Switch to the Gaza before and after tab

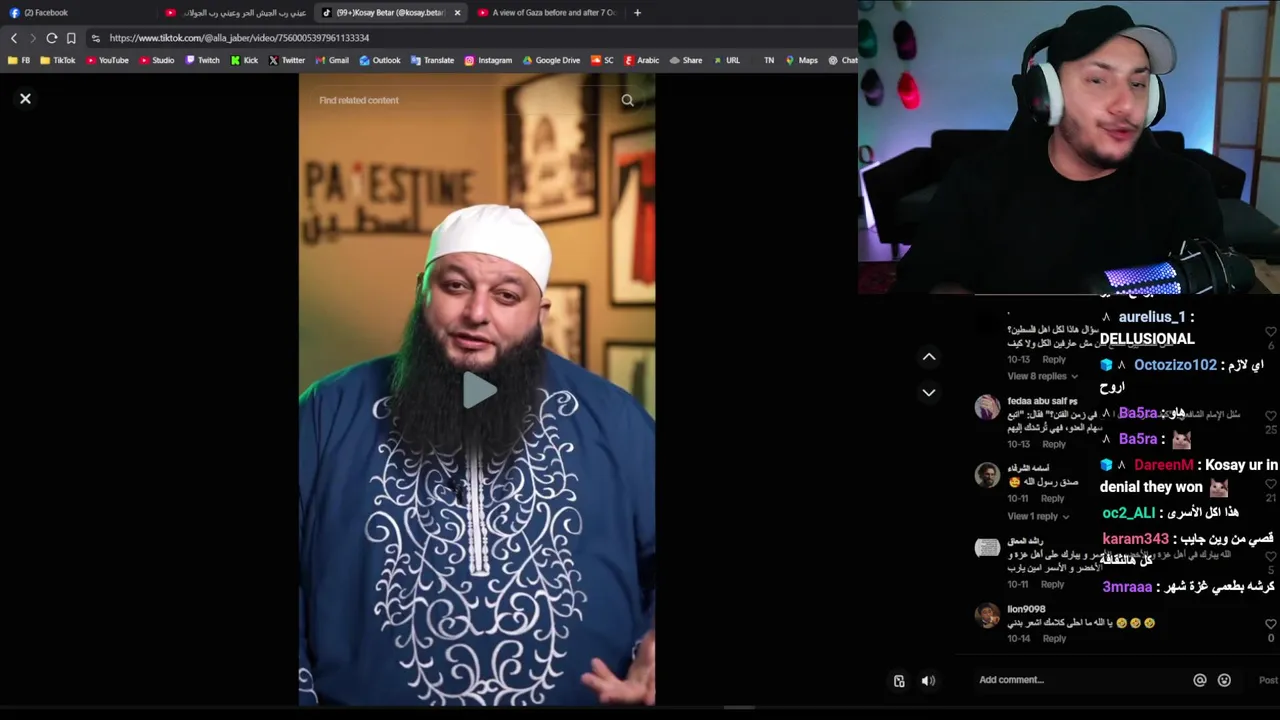pos(548,13)
